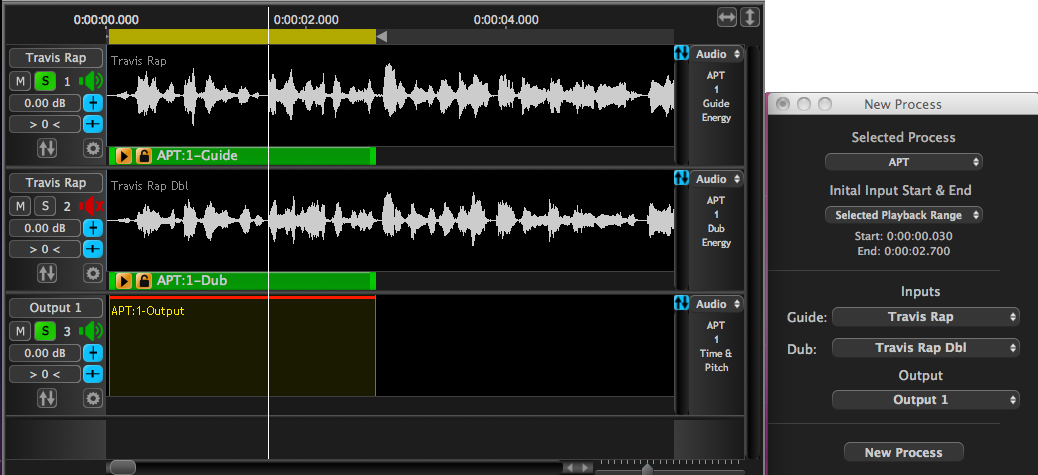This screenshot has width=1038, height=475.
Task: Toggle solo on track 1
Action: pos(45,82)
